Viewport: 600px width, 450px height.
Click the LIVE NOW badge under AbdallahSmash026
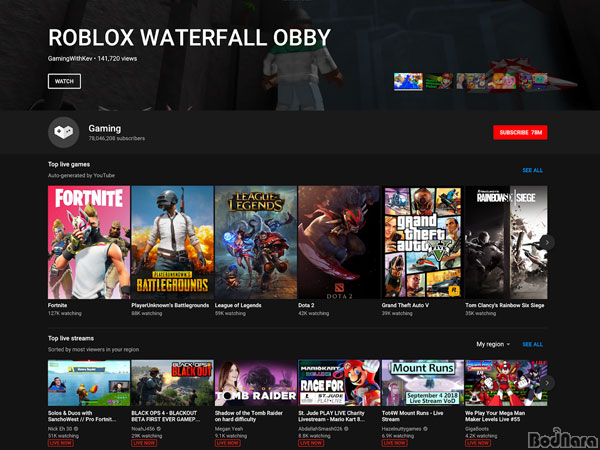tap(311, 443)
